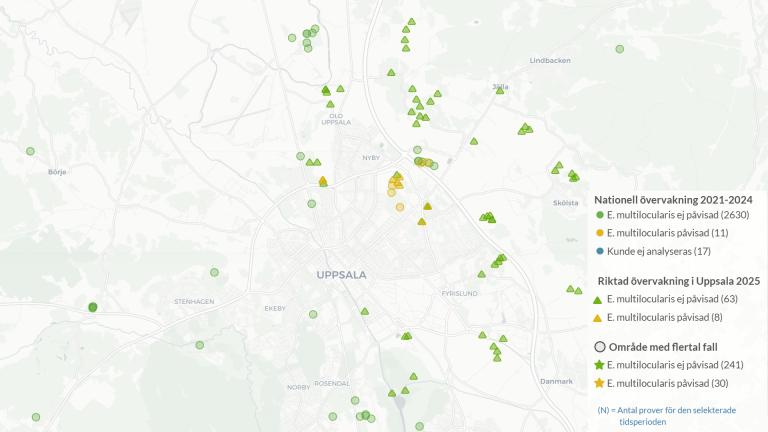Click the dark green circle marker near Stenhagen
The height and width of the screenshot is (432, 768).
(x=93, y=308)
